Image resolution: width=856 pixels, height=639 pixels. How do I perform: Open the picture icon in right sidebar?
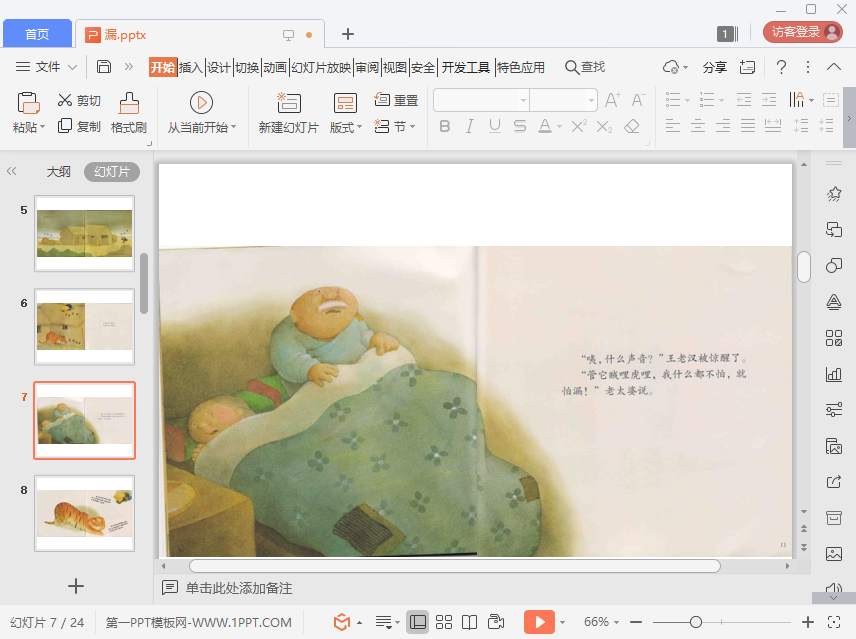pos(834,554)
